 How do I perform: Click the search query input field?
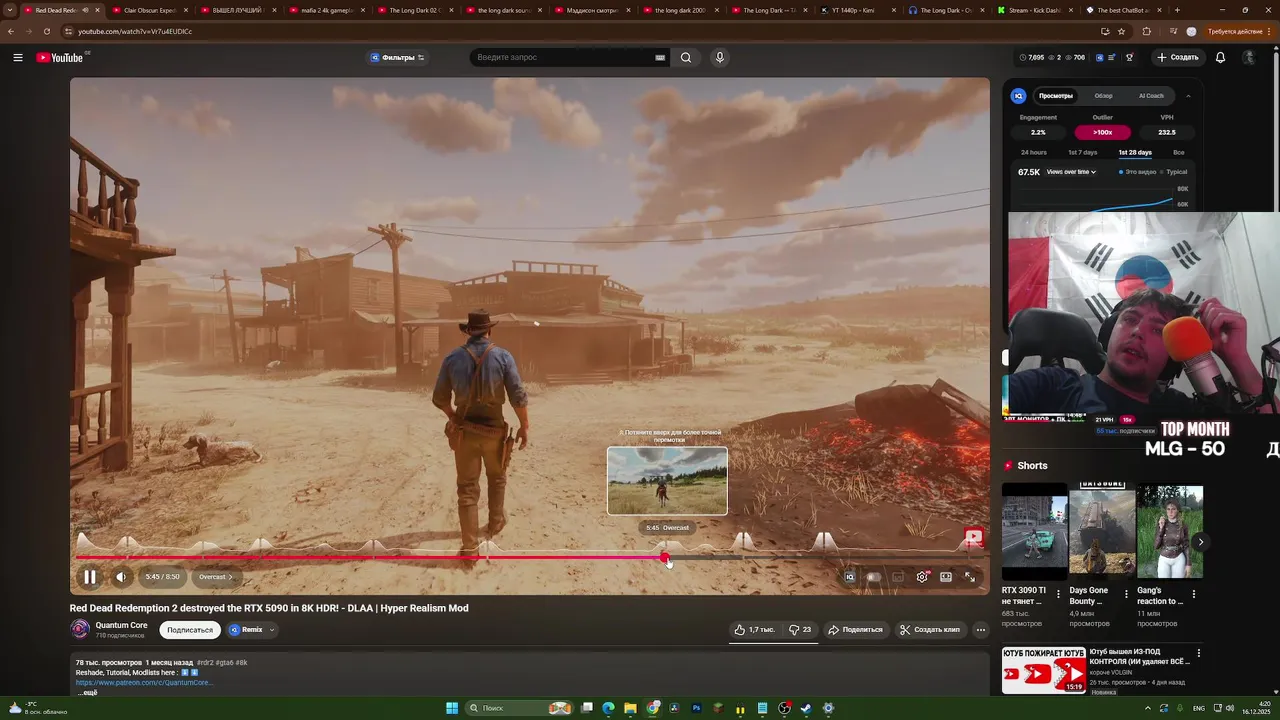(x=564, y=57)
